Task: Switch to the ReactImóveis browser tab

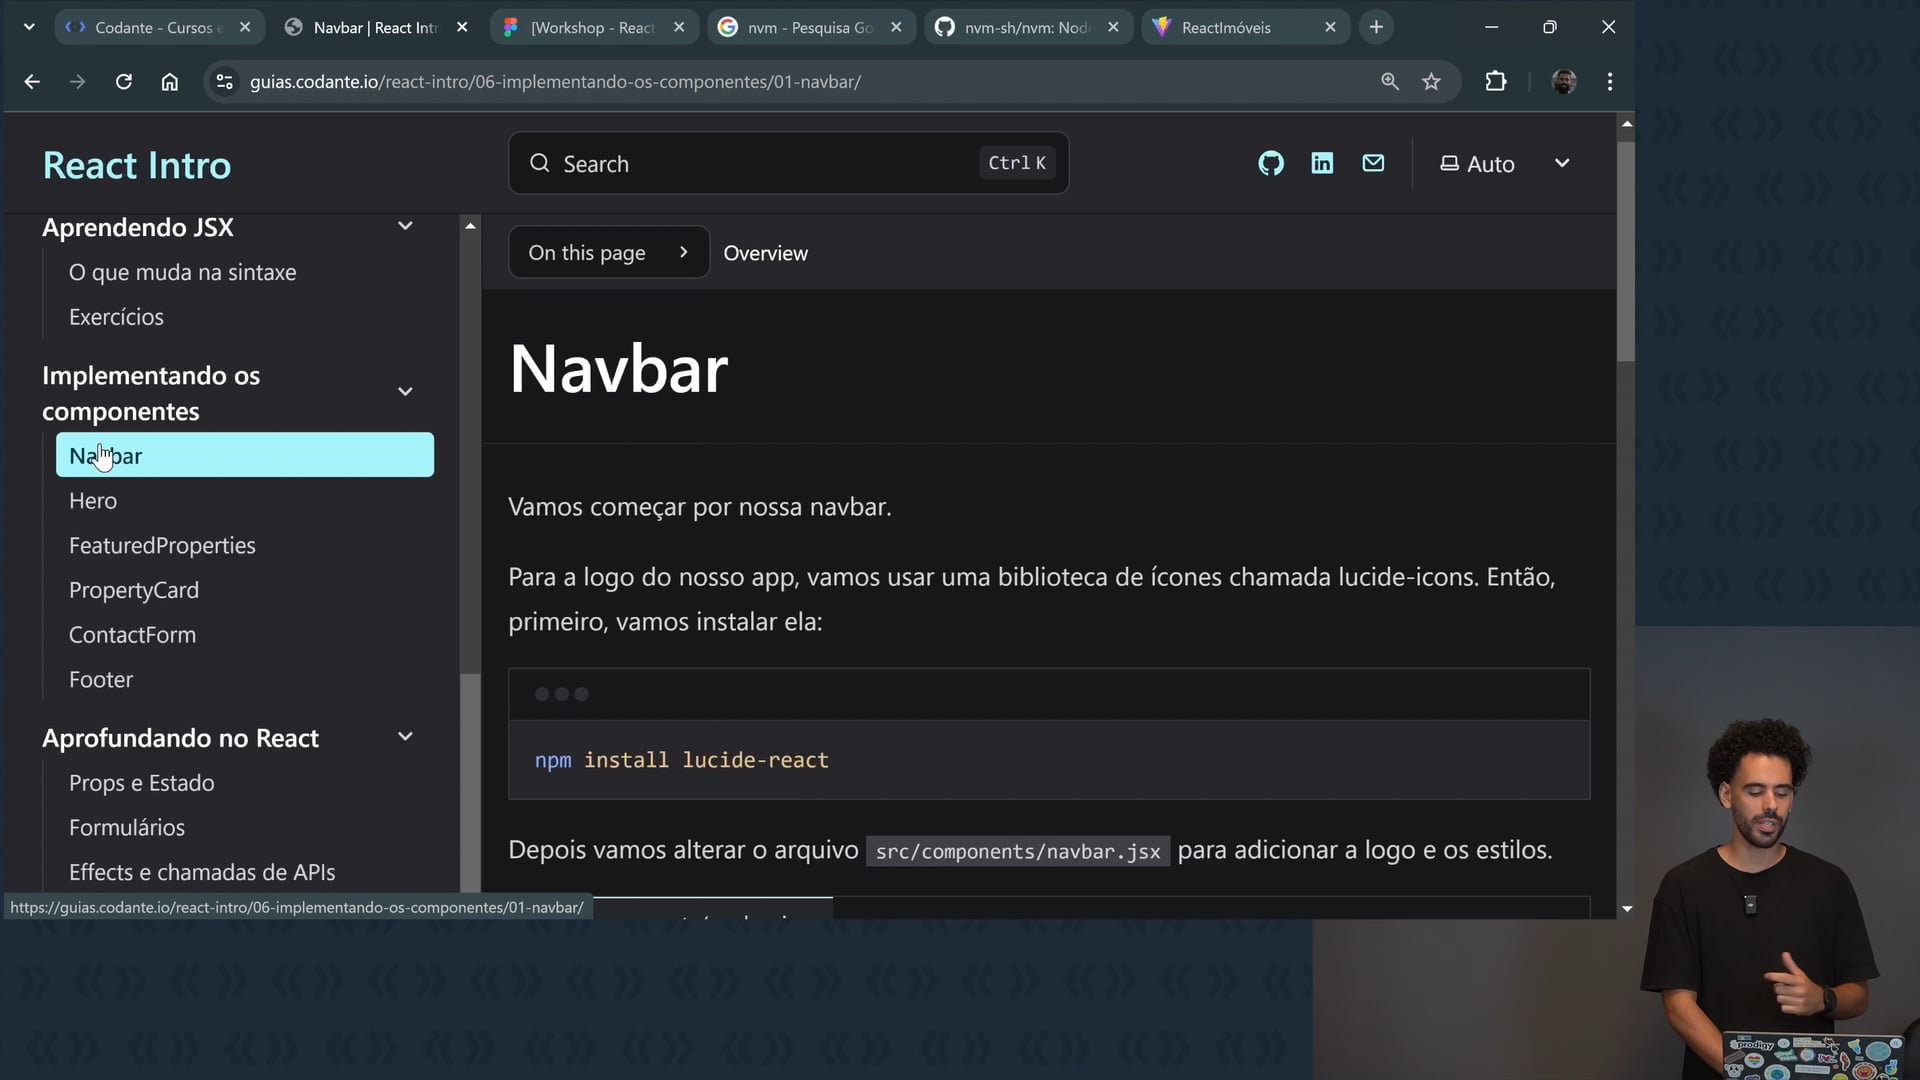Action: [x=1225, y=28]
